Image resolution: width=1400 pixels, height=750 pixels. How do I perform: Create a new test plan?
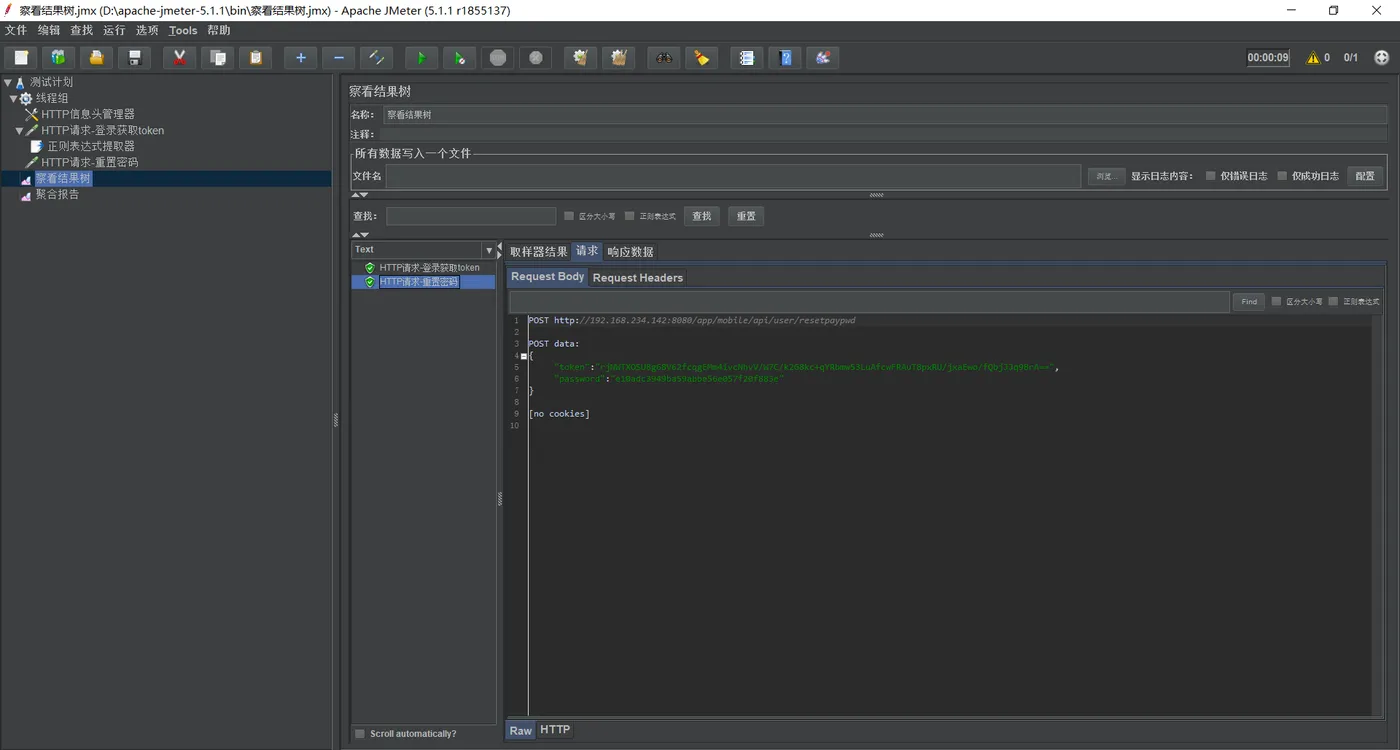coord(21,57)
